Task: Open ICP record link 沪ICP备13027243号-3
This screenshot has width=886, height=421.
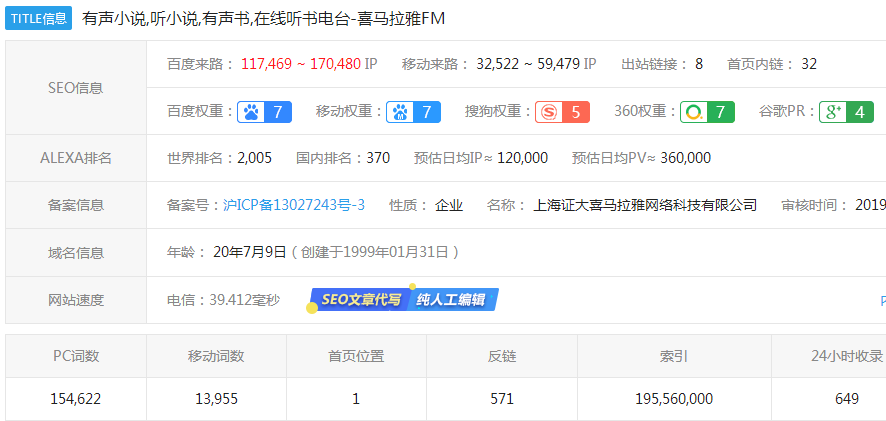Action: [294, 205]
